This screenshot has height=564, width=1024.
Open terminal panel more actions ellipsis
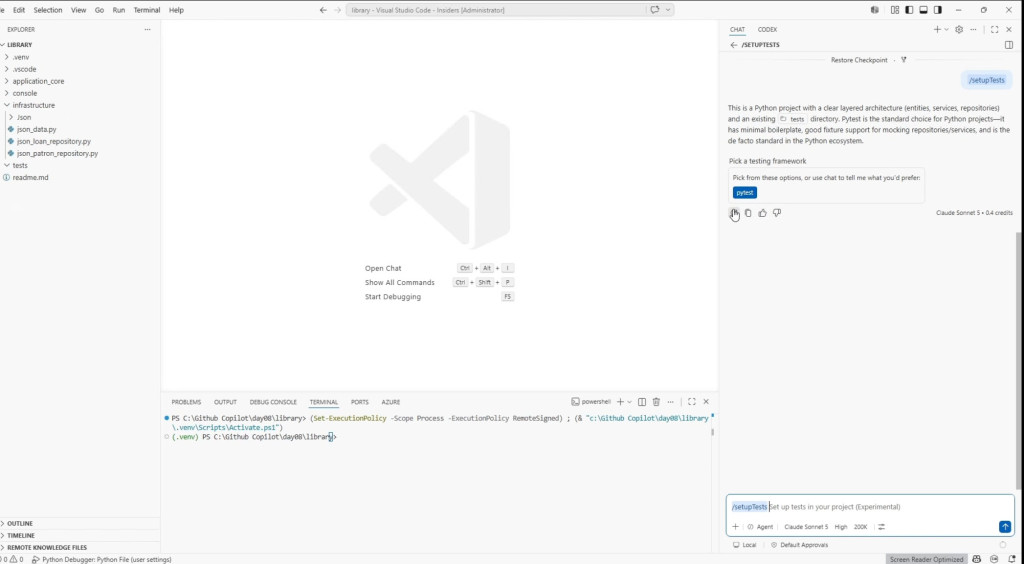(x=671, y=402)
